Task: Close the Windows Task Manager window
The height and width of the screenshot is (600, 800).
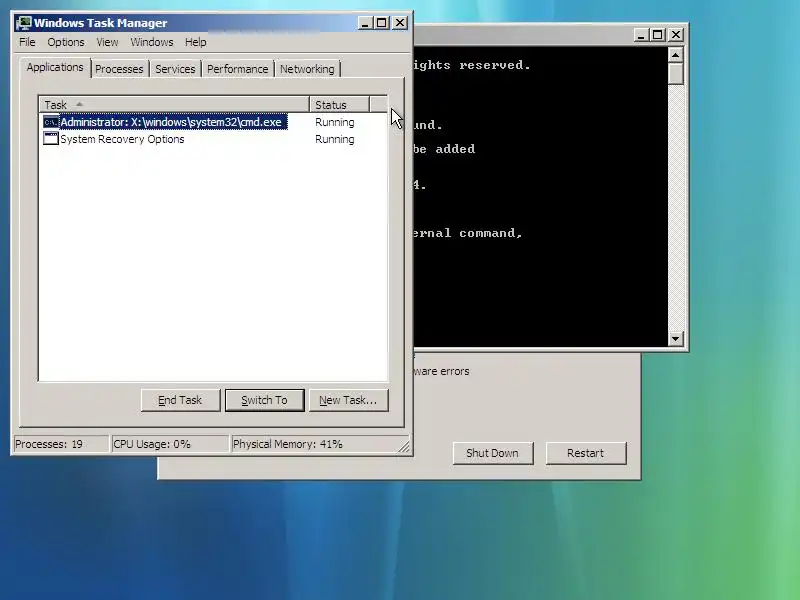Action: [x=400, y=23]
